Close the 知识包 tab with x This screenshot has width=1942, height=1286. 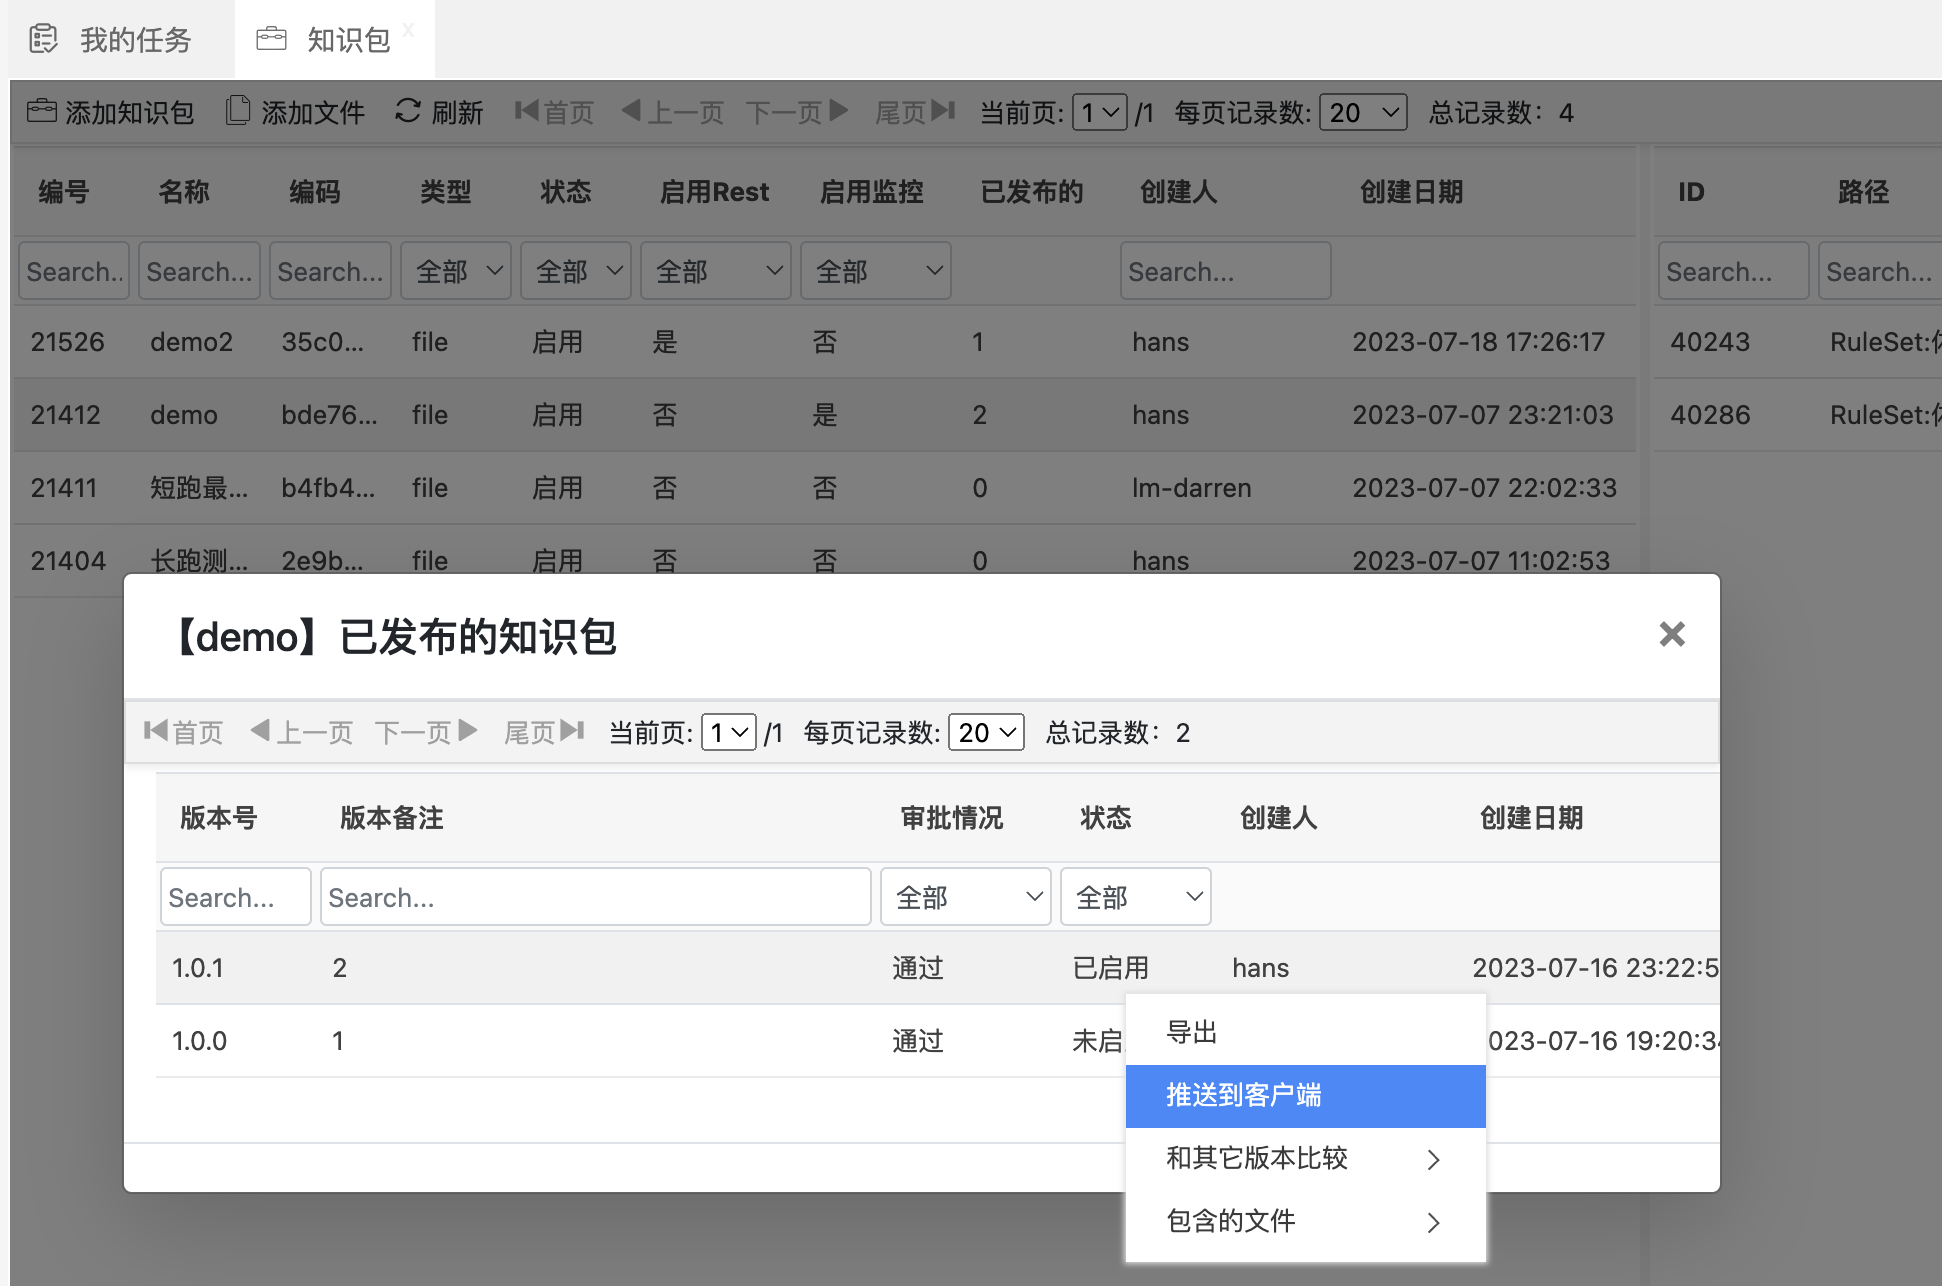coord(408,30)
